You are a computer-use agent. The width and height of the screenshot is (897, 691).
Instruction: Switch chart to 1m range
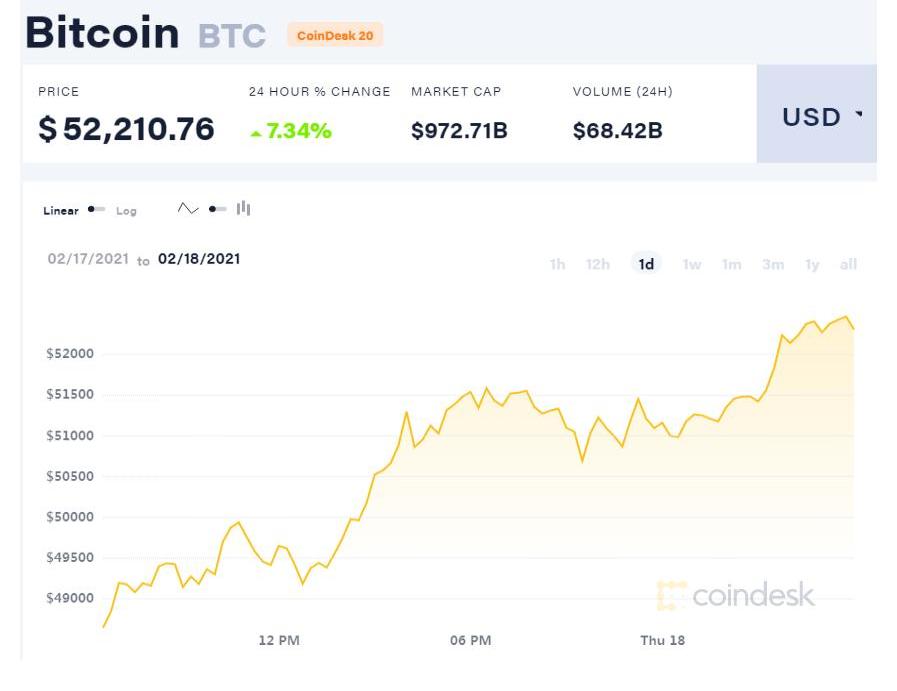pos(732,264)
